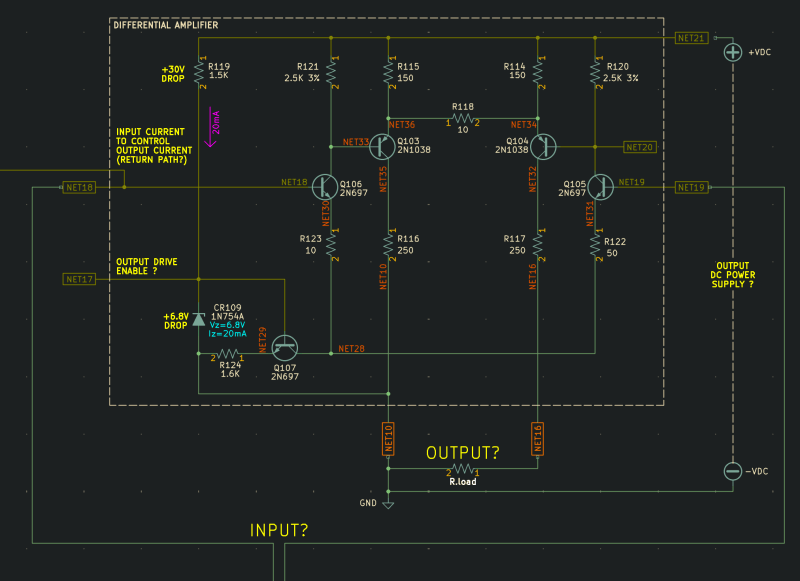Click the NET36 net label
This screenshot has width=800, height=581.
click(x=402, y=124)
